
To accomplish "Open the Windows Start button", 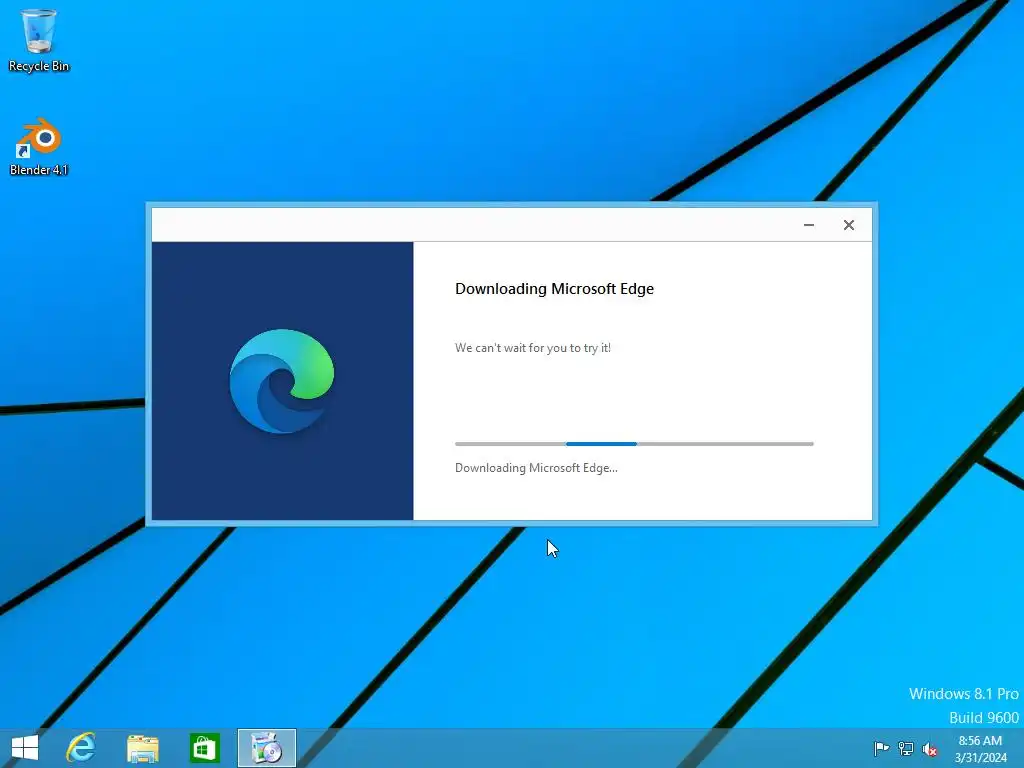I will 25,748.
